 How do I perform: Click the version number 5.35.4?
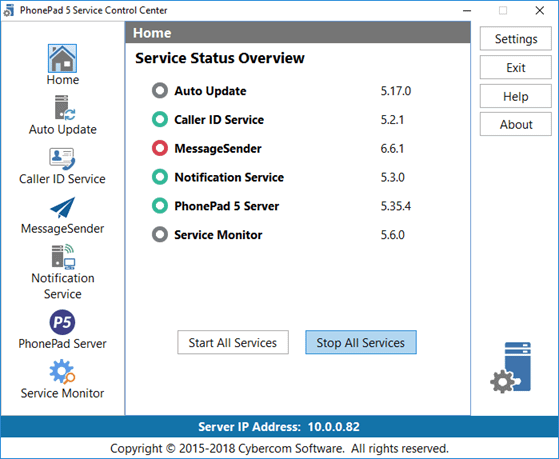[396, 206]
